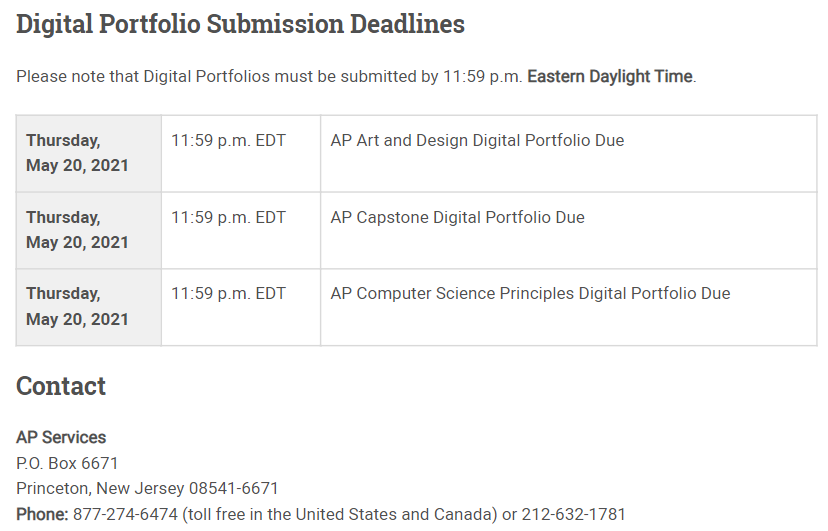Click the Princeton, New Jersey 08541-6671 line
This screenshot has height=531, width=828.
(147, 489)
